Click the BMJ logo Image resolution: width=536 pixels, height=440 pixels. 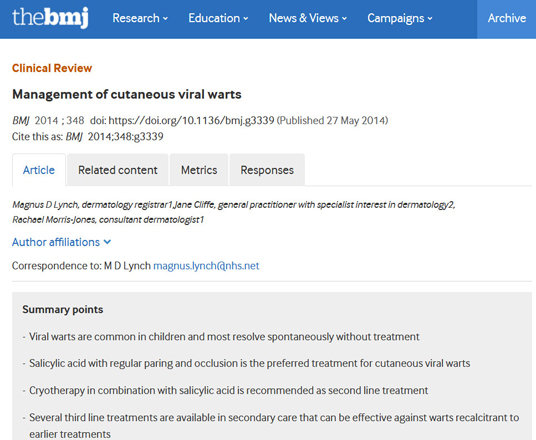(x=50, y=17)
